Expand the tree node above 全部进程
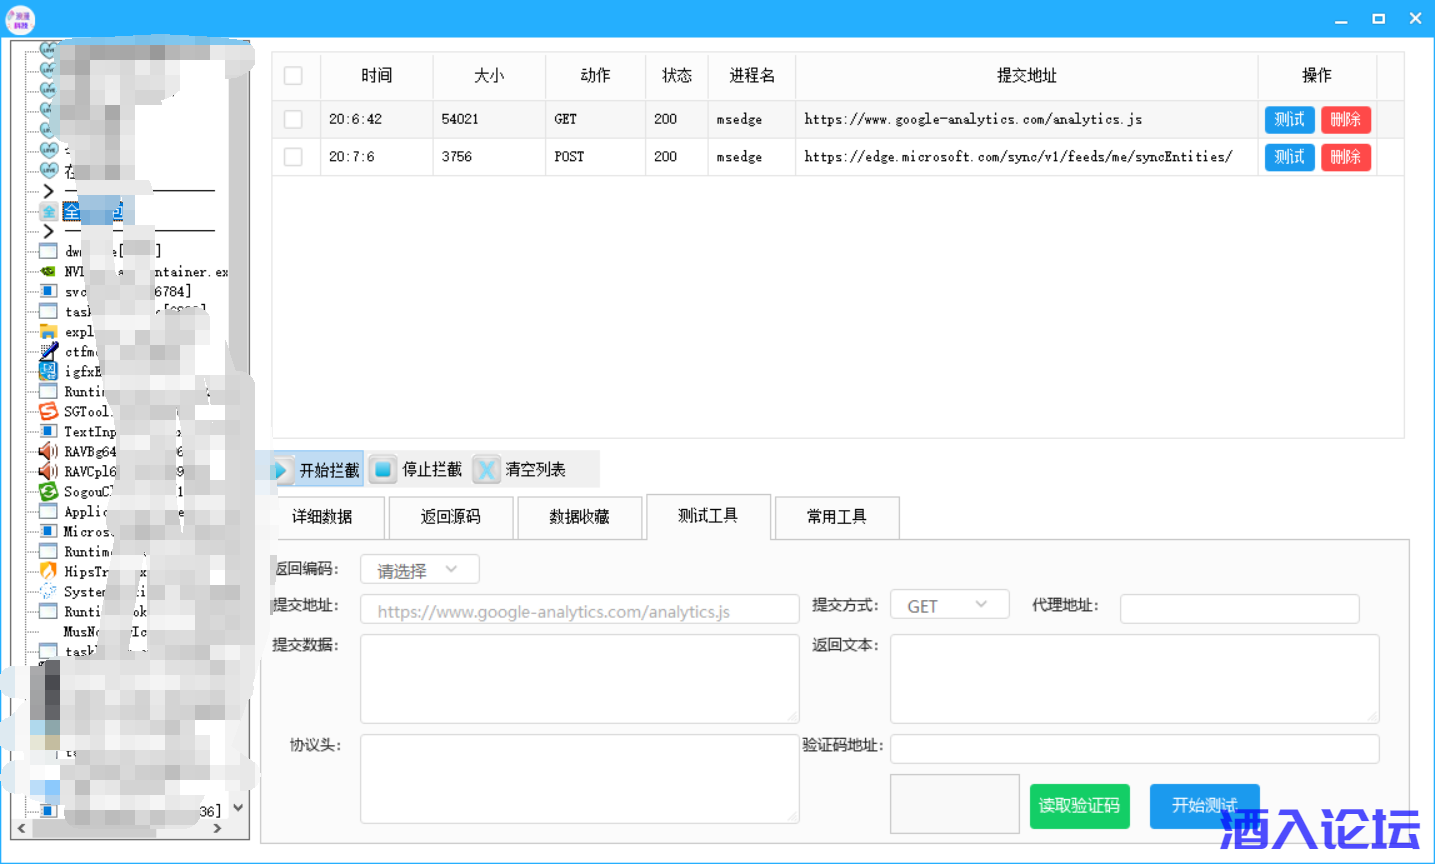1435x864 pixels. [47, 190]
